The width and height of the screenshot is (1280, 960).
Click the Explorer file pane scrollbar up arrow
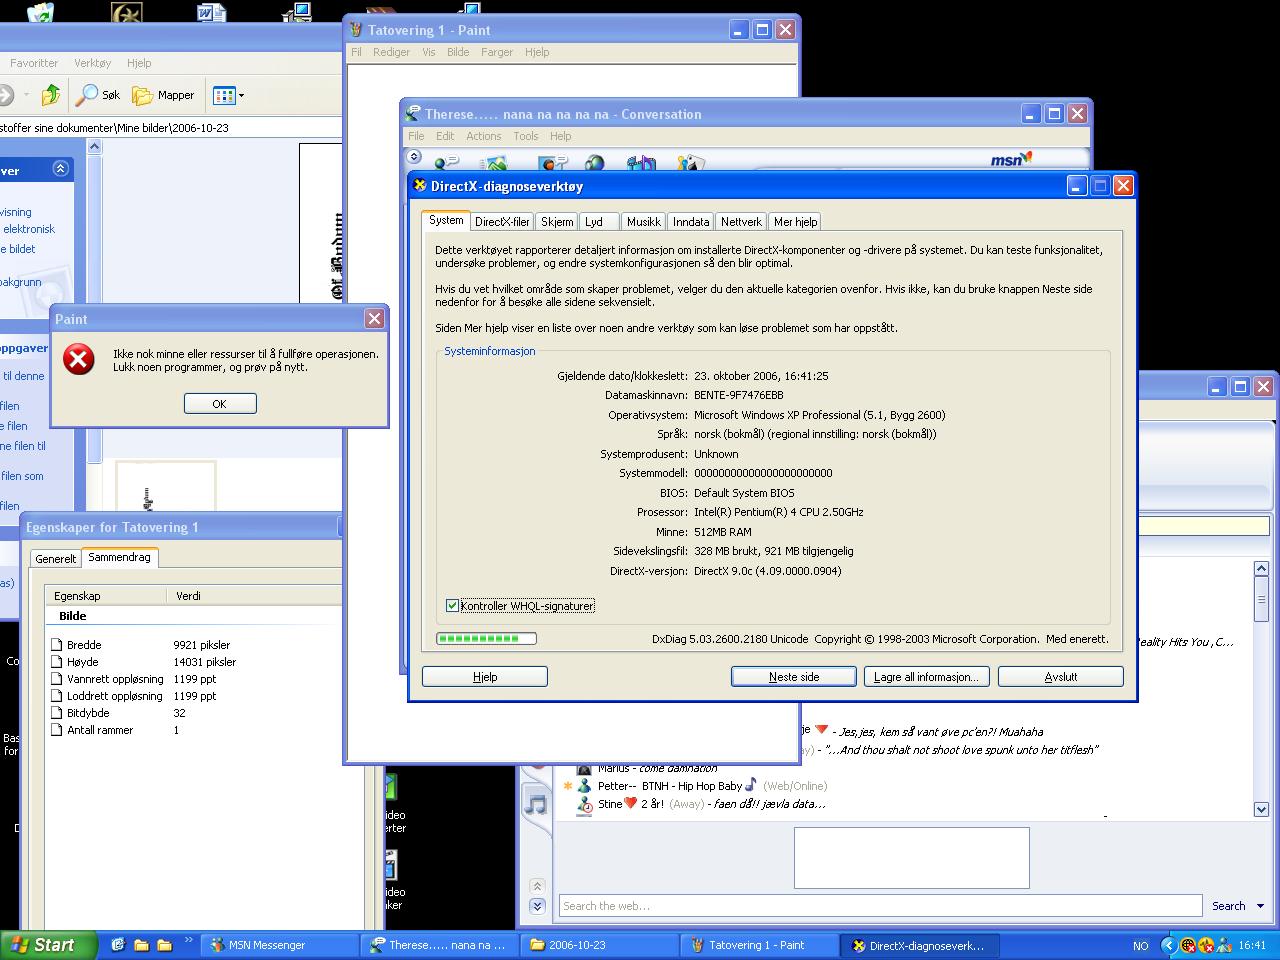(x=94, y=147)
